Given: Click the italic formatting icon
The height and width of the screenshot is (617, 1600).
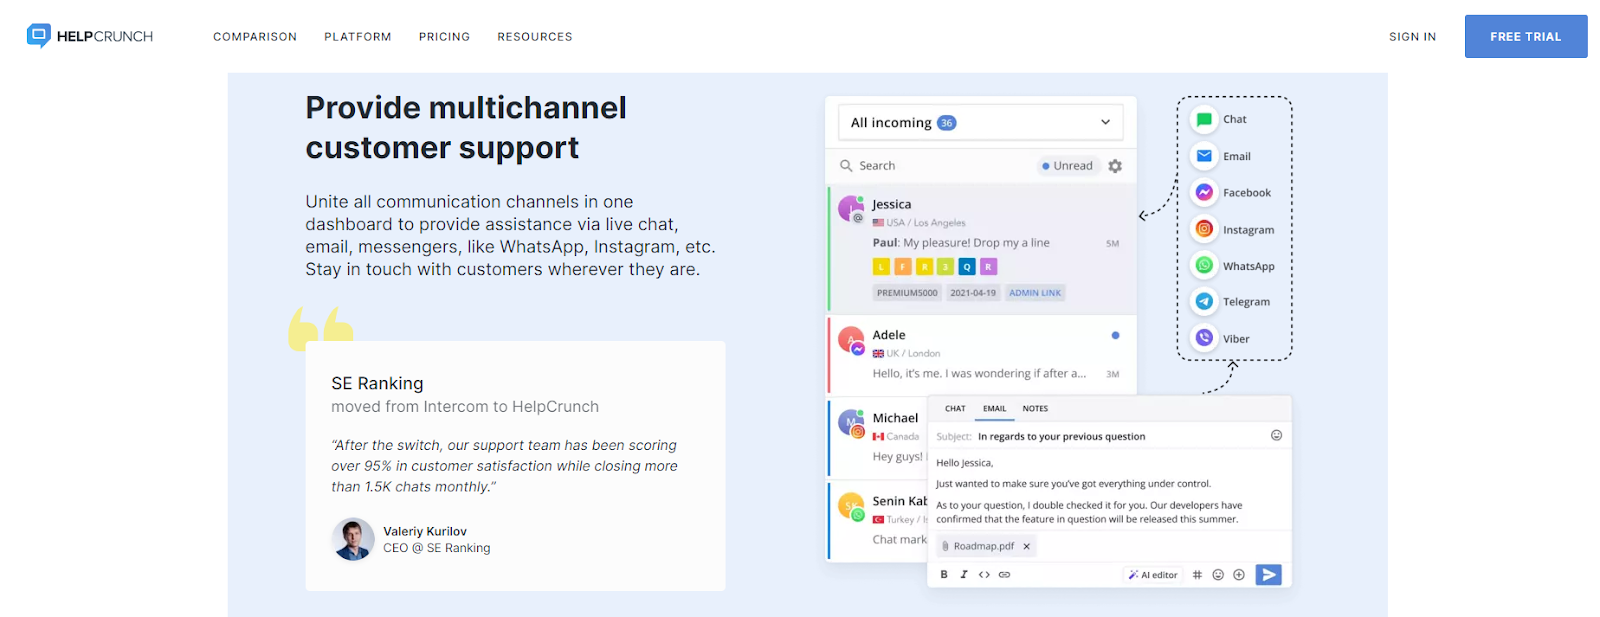Looking at the screenshot, I should [964, 575].
